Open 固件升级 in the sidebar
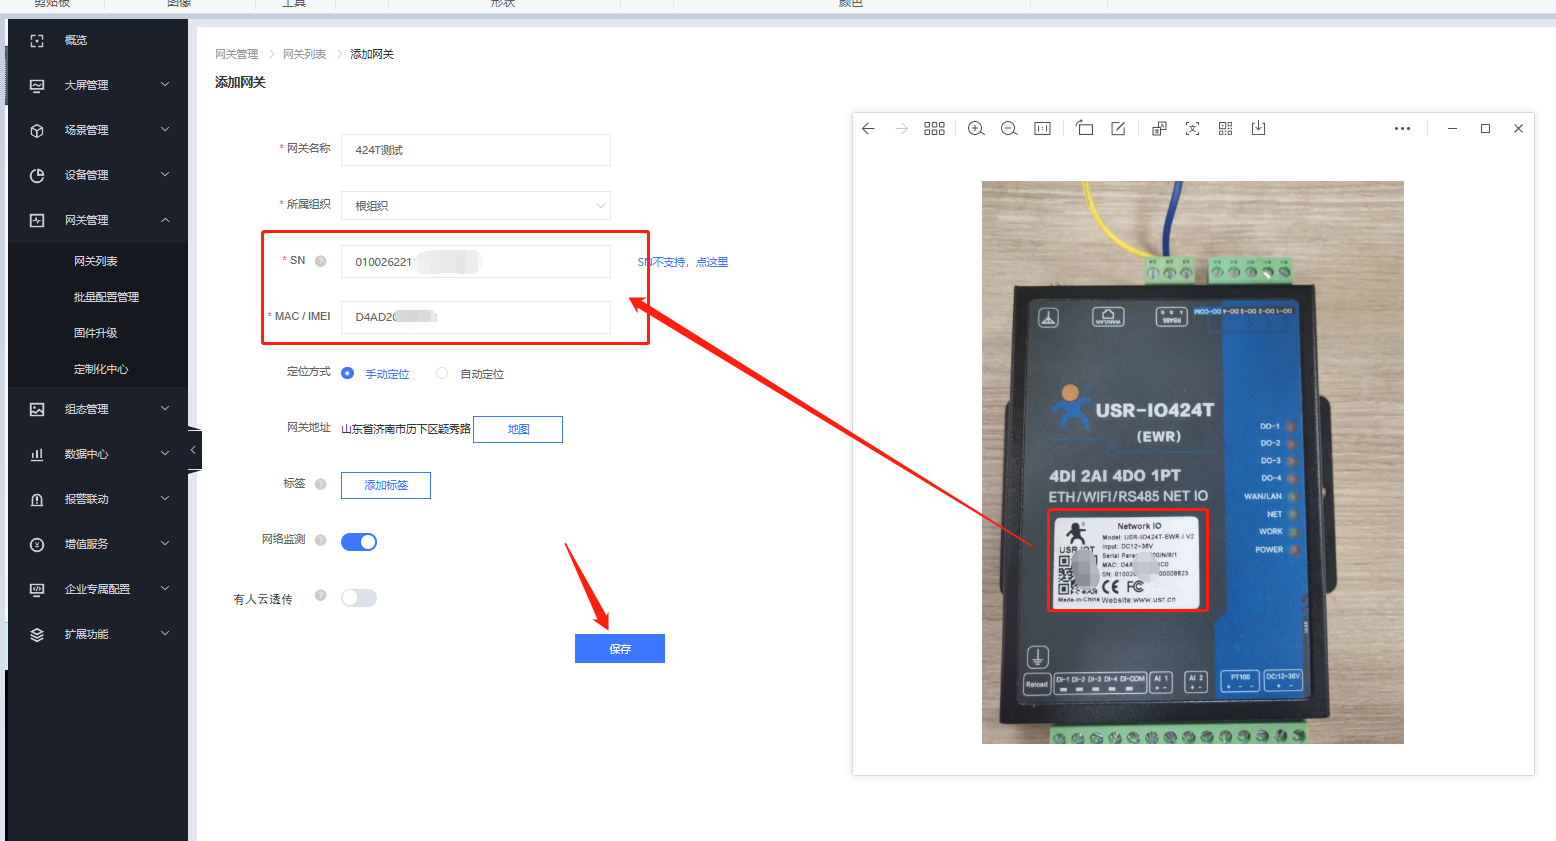The image size is (1556, 841). pos(96,333)
